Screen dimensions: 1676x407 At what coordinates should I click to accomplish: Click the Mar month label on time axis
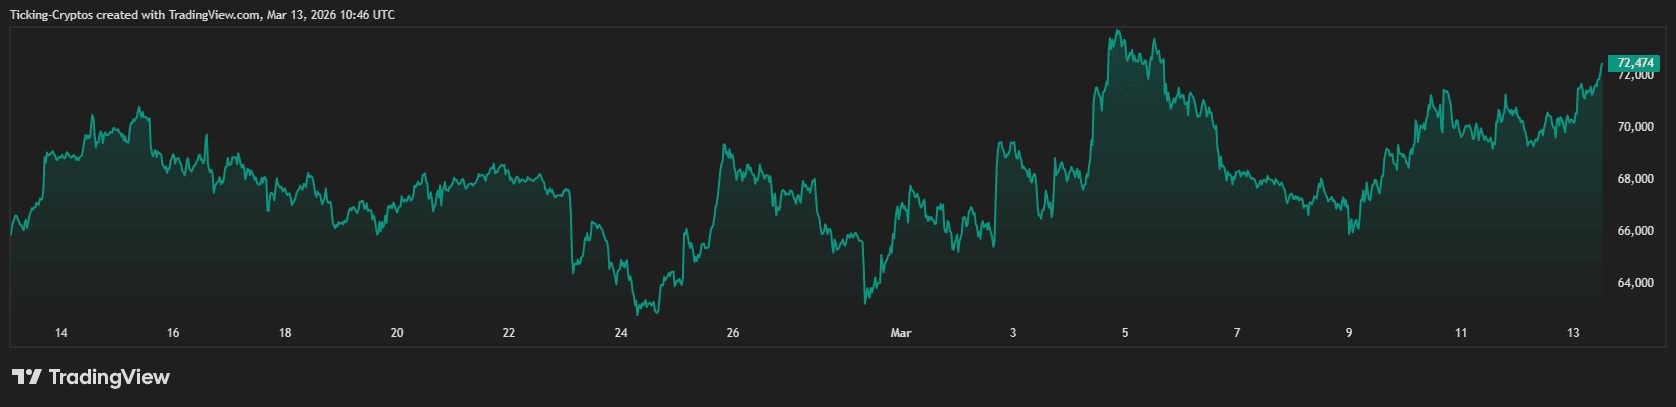pos(901,333)
